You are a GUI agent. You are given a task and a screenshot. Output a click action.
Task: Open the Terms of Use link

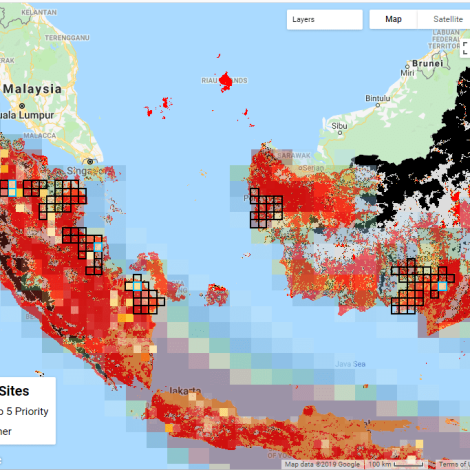pos(453,464)
